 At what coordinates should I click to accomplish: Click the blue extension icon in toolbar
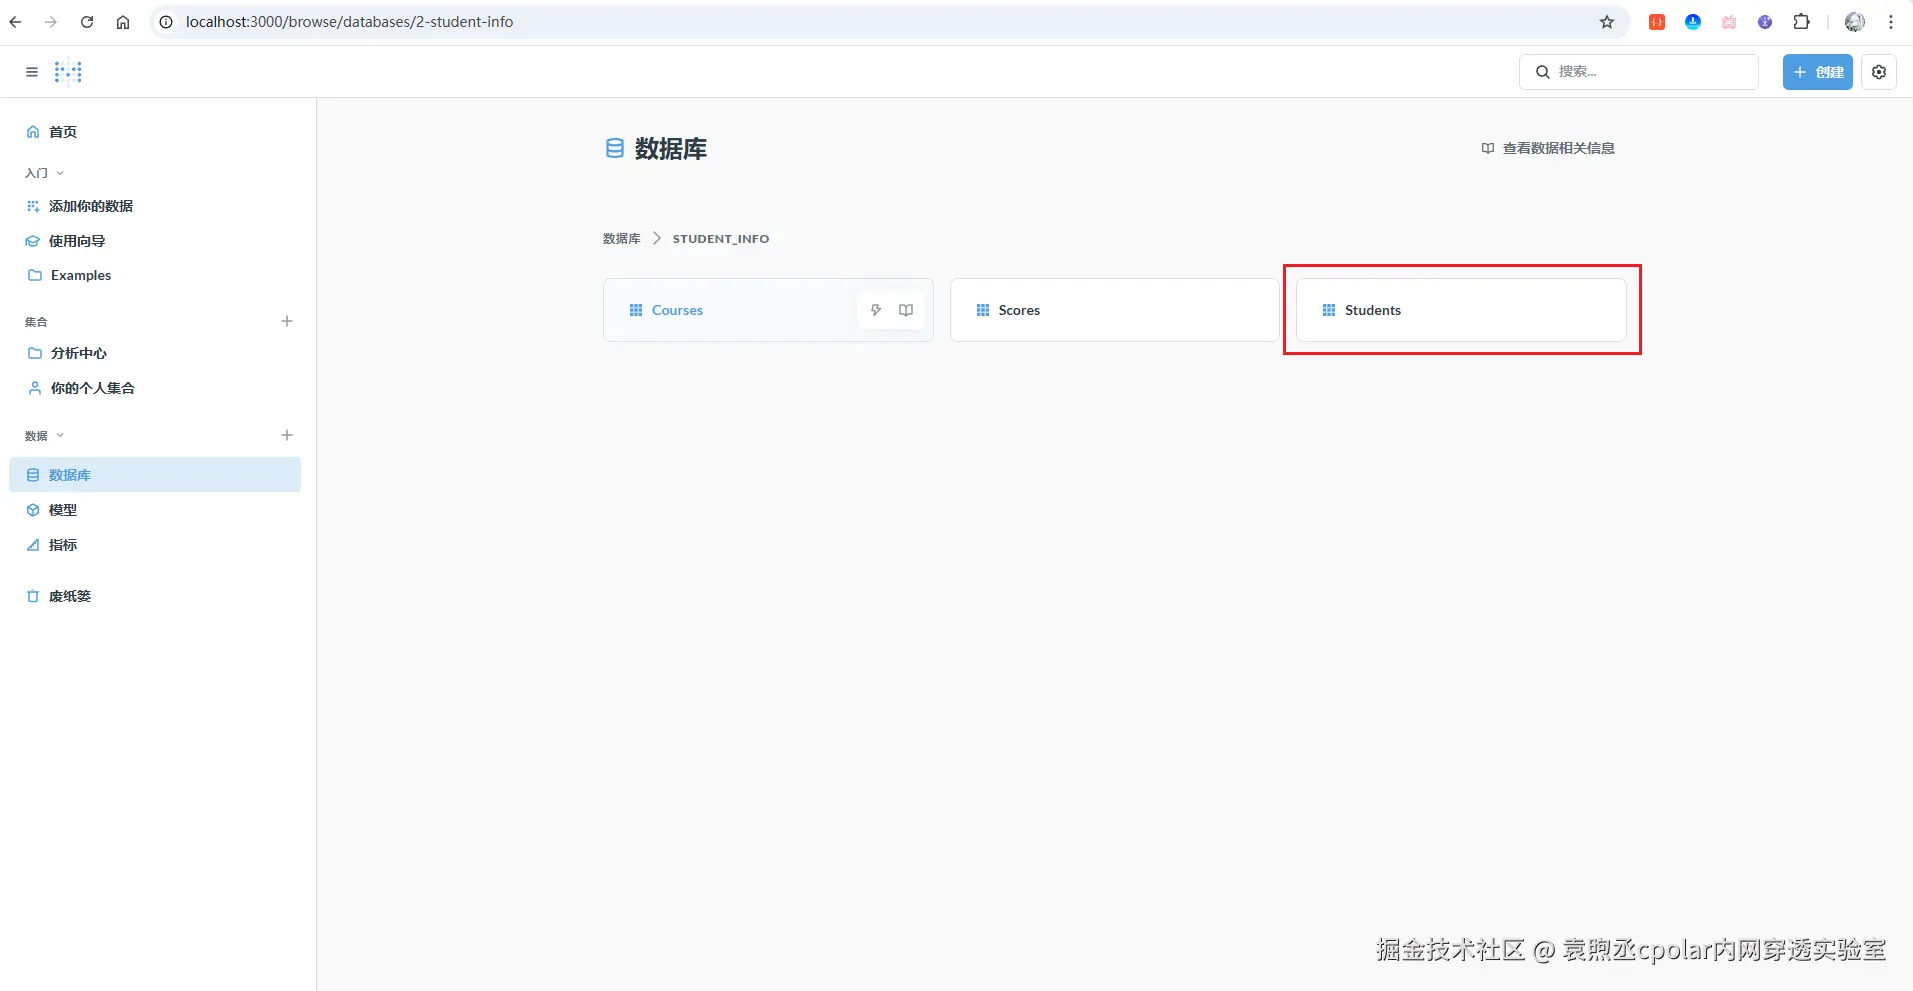[x=1693, y=22]
